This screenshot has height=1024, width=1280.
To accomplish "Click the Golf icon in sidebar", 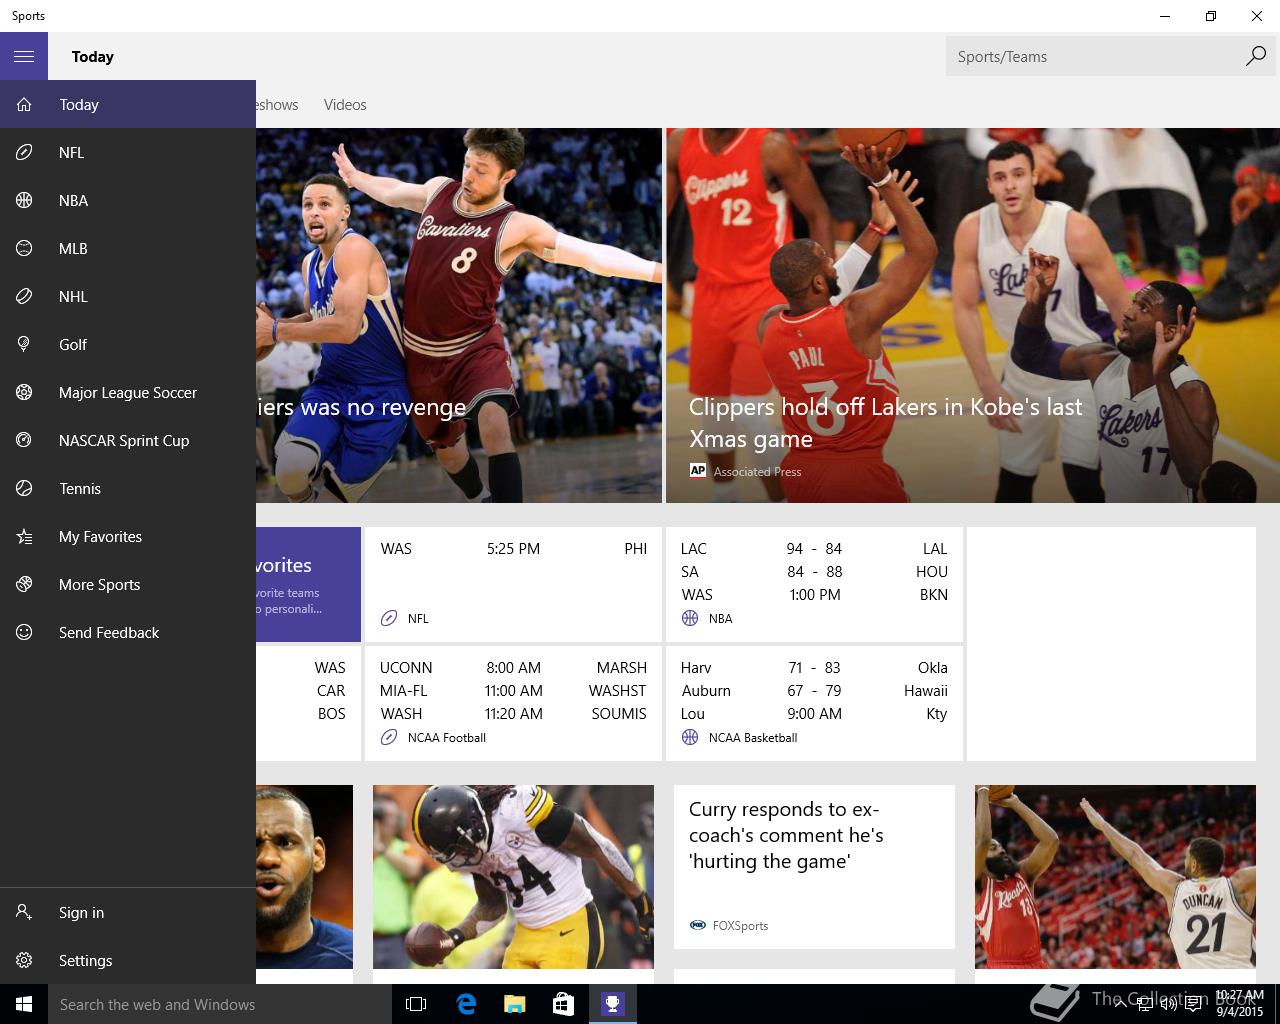I will [24, 345].
